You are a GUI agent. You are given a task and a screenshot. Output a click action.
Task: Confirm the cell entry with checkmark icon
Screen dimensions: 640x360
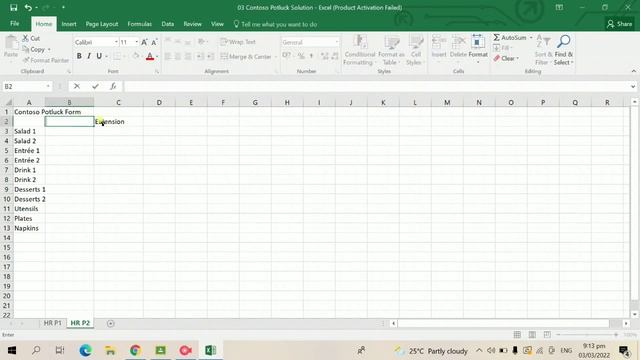(x=95, y=86)
